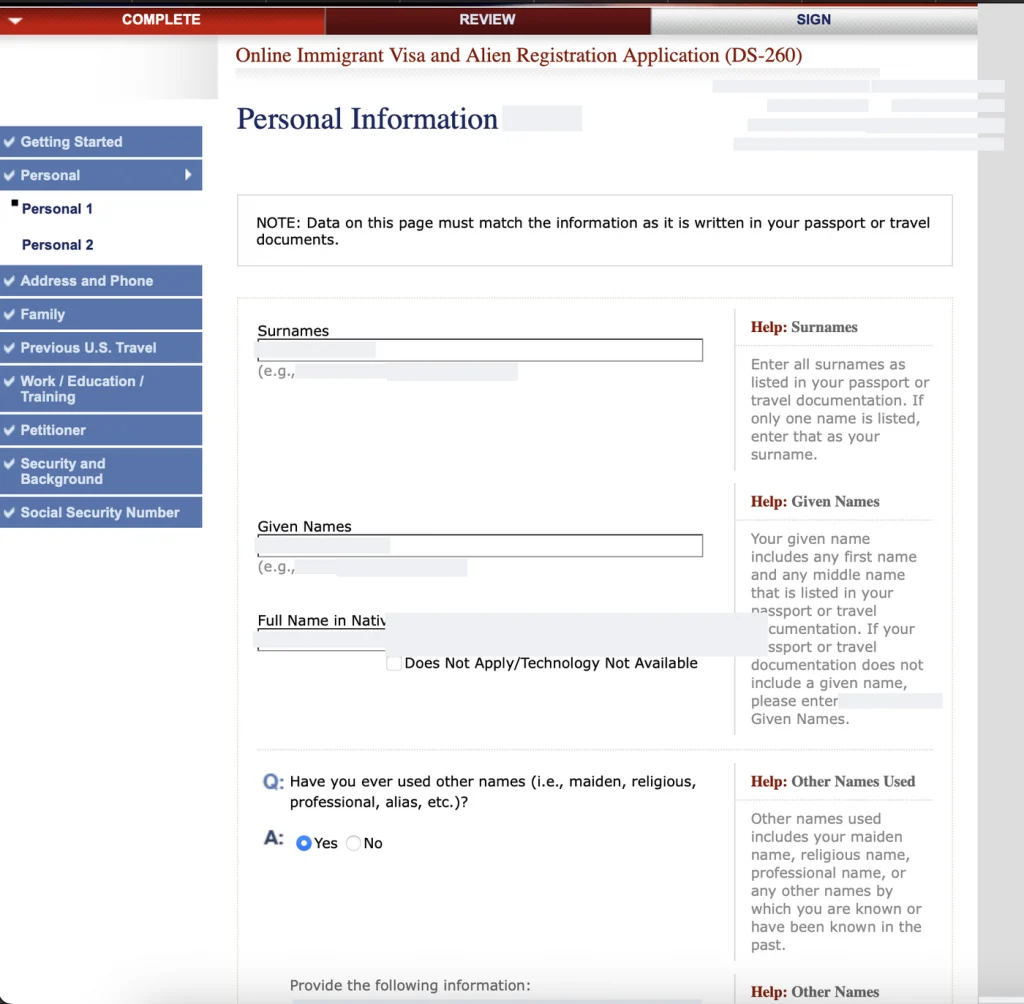This screenshot has width=1024, height=1004.
Task: Open Previous U.S. Travel section
Action: point(101,348)
